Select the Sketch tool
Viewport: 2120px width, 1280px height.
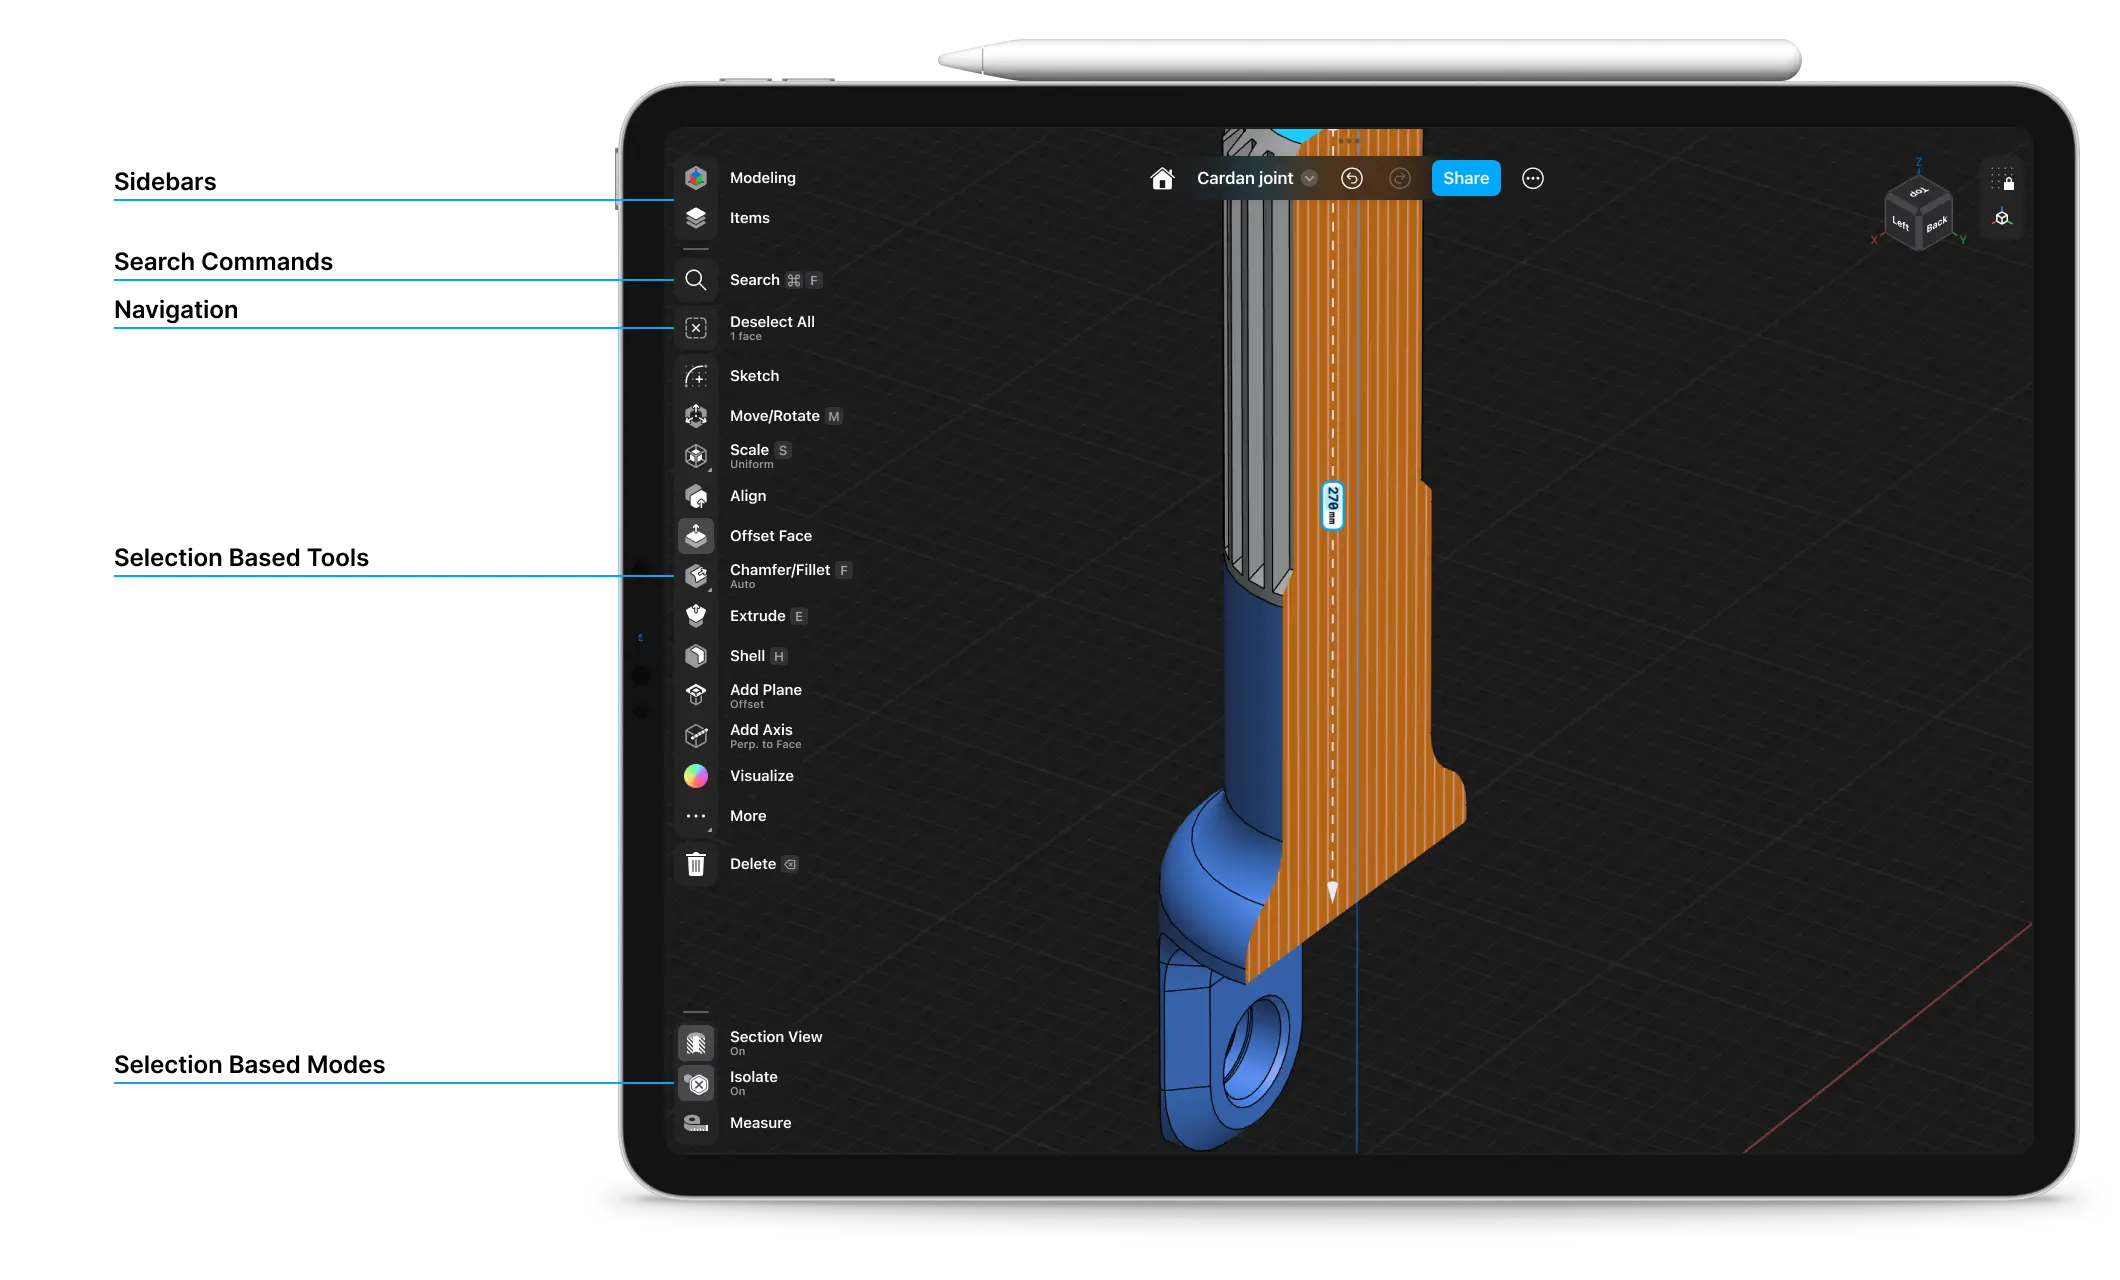754,376
